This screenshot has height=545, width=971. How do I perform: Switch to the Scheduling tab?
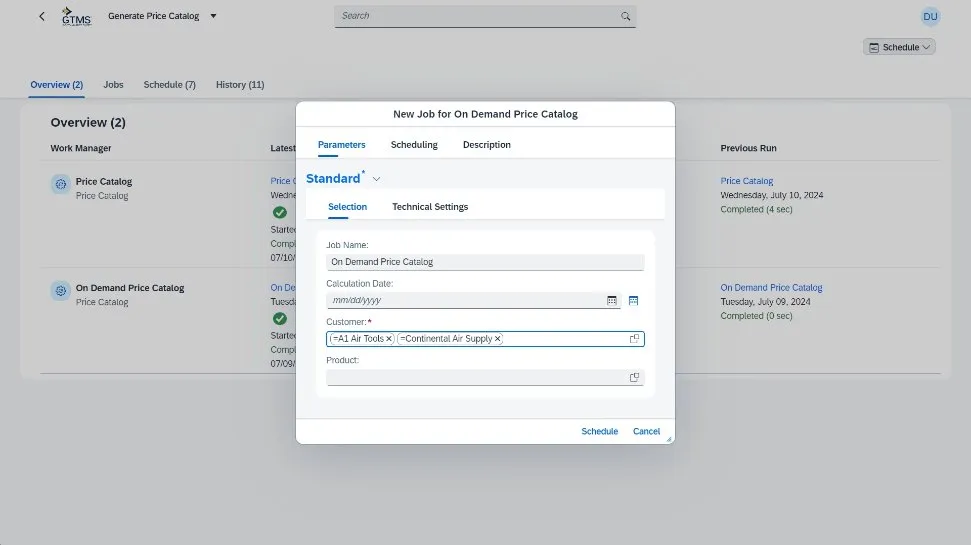click(x=414, y=145)
